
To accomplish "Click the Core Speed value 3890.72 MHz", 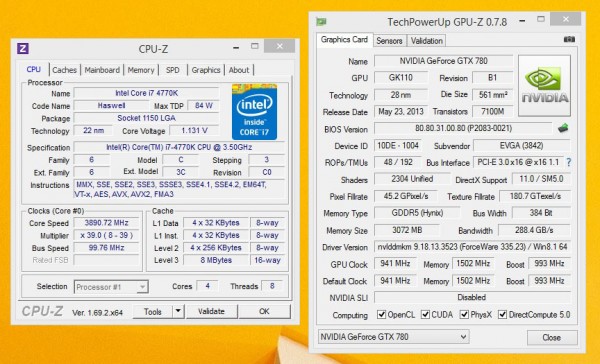I will [106, 223].
